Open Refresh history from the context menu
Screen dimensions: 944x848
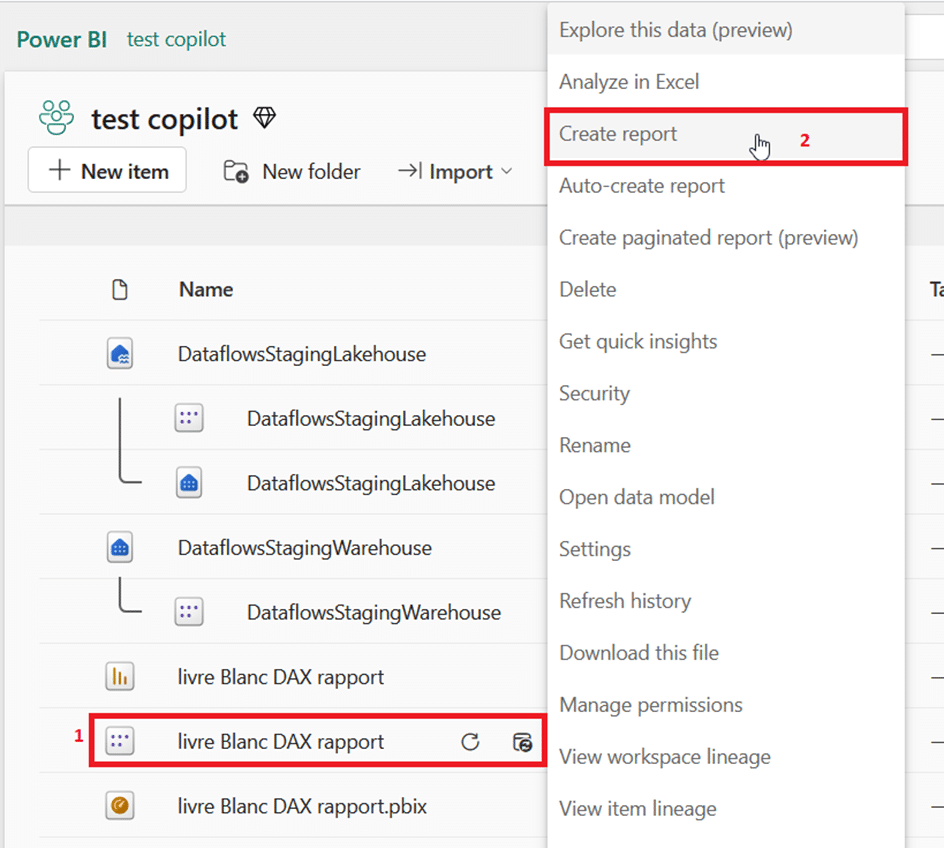(x=625, y=601)
